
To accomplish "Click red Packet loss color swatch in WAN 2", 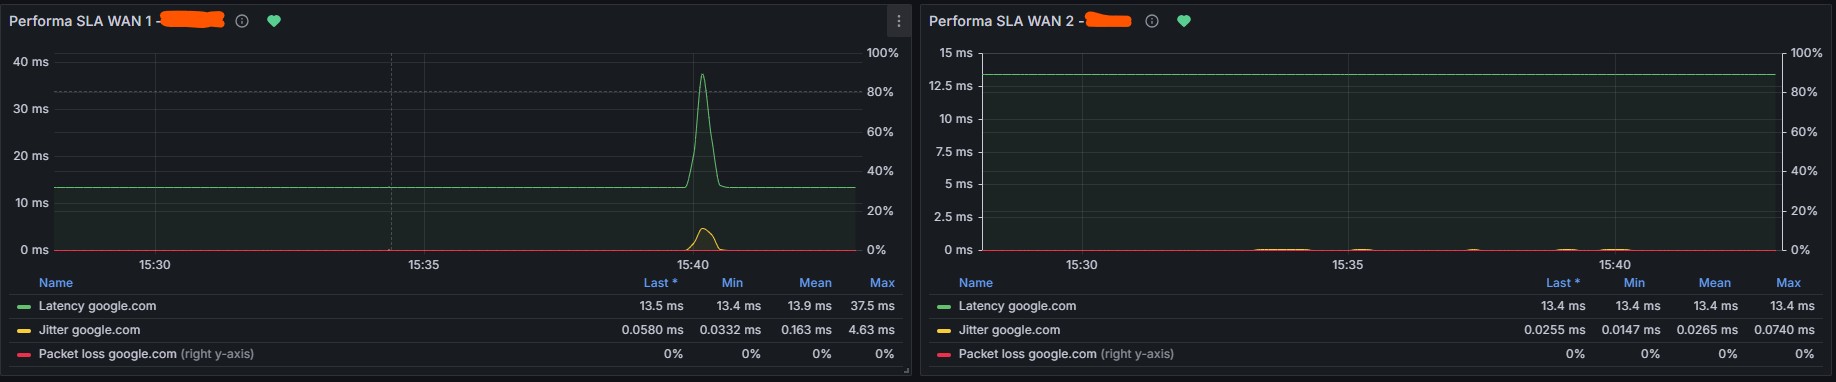I will pyautogui.click(x=944, y=355).
